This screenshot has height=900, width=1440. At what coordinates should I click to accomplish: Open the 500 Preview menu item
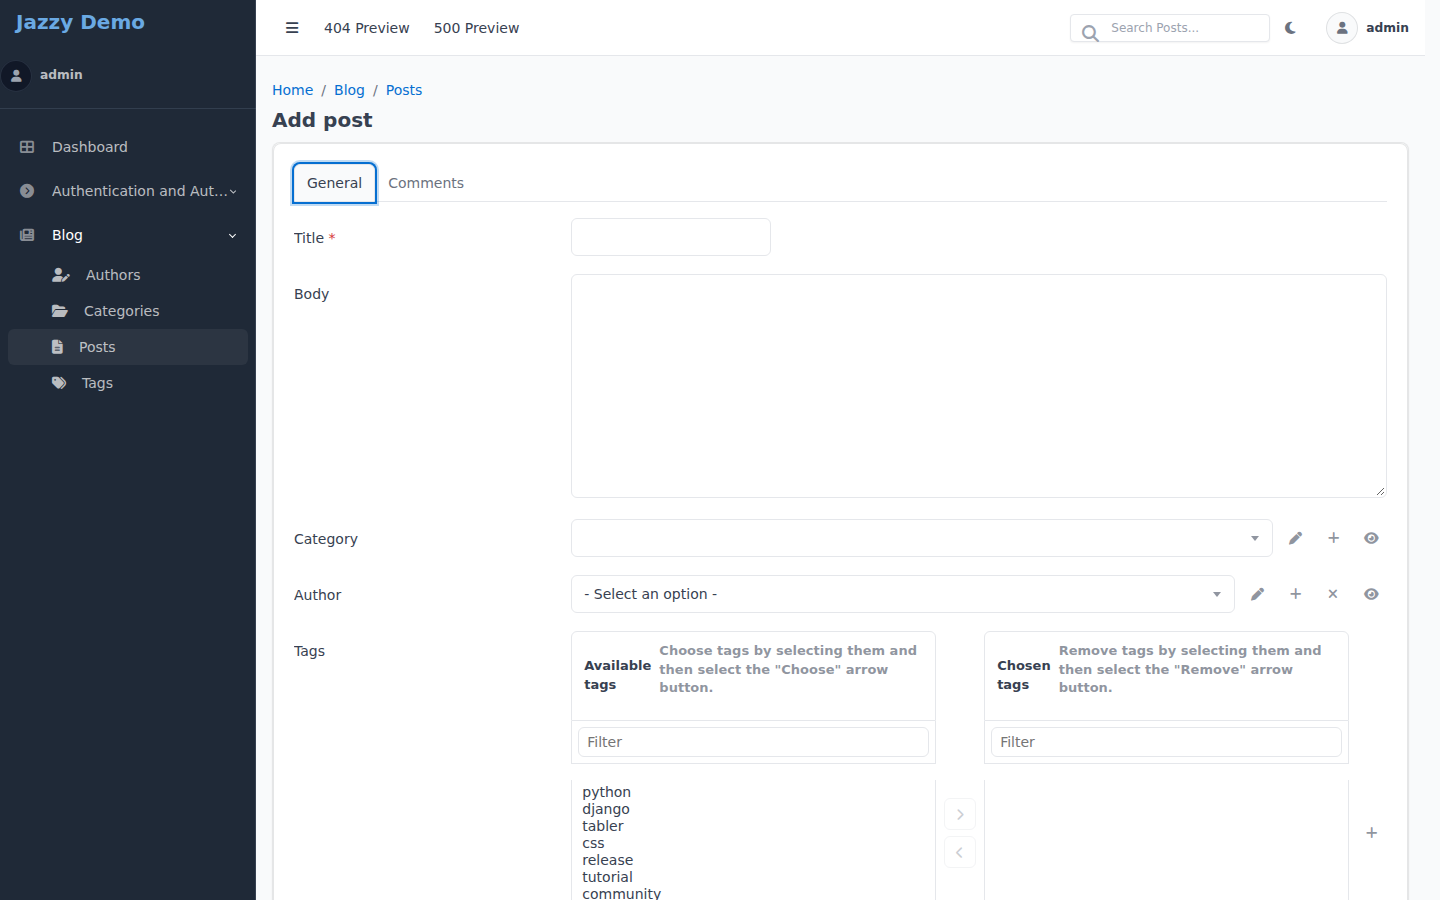coord(476,28)
